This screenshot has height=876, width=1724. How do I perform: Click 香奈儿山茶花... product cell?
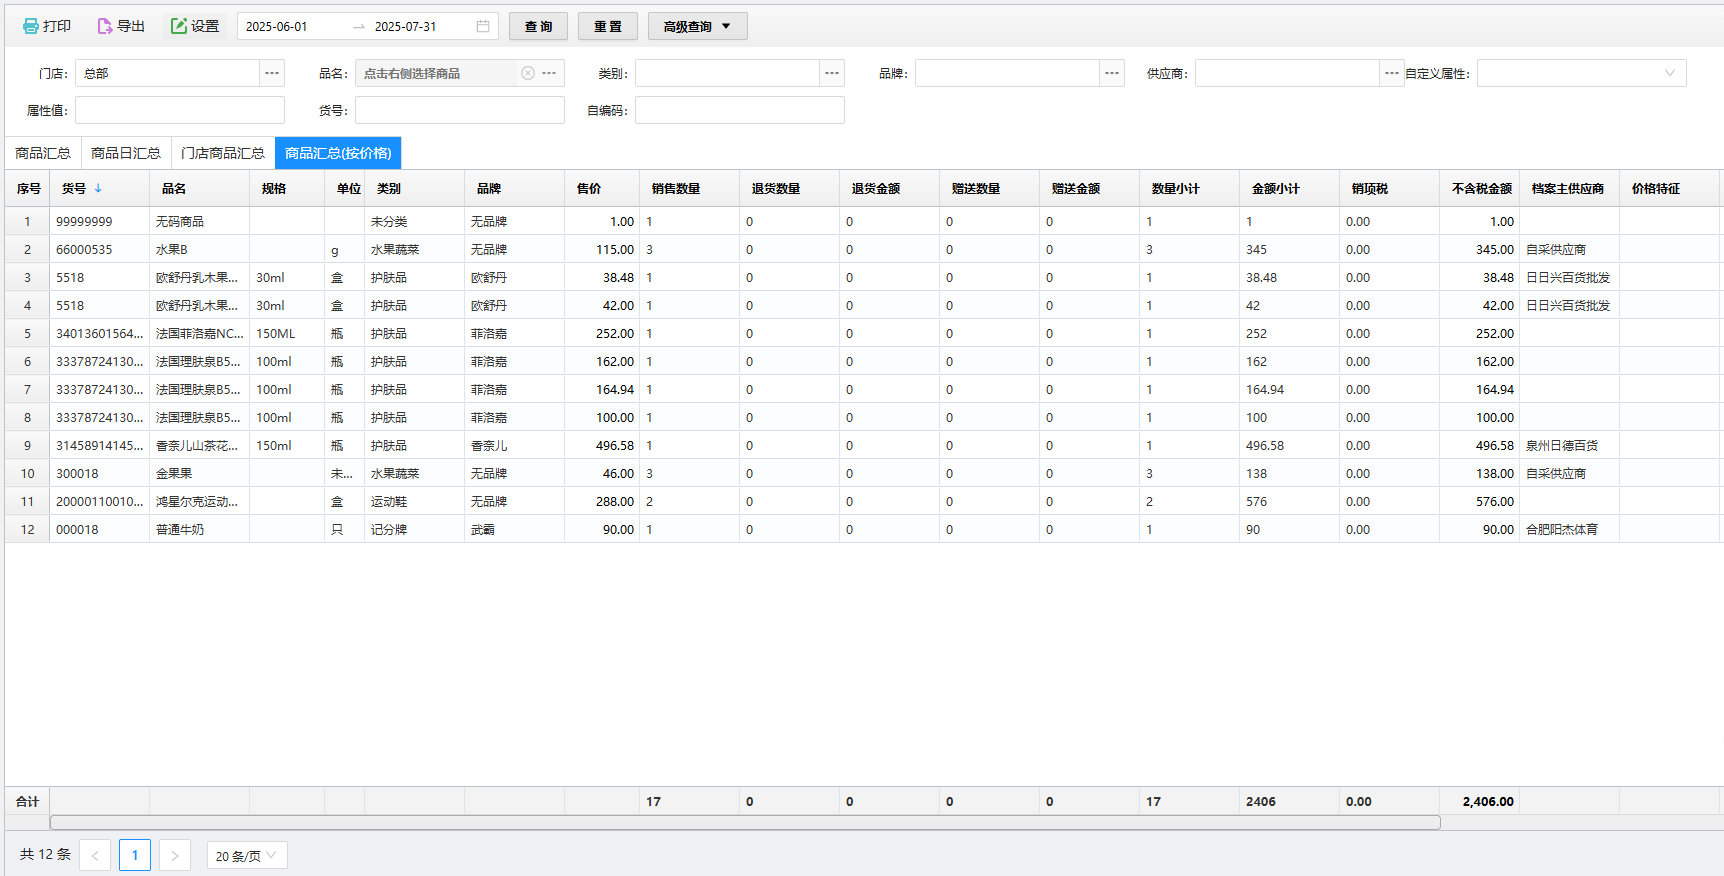click(x=197, y=445)
